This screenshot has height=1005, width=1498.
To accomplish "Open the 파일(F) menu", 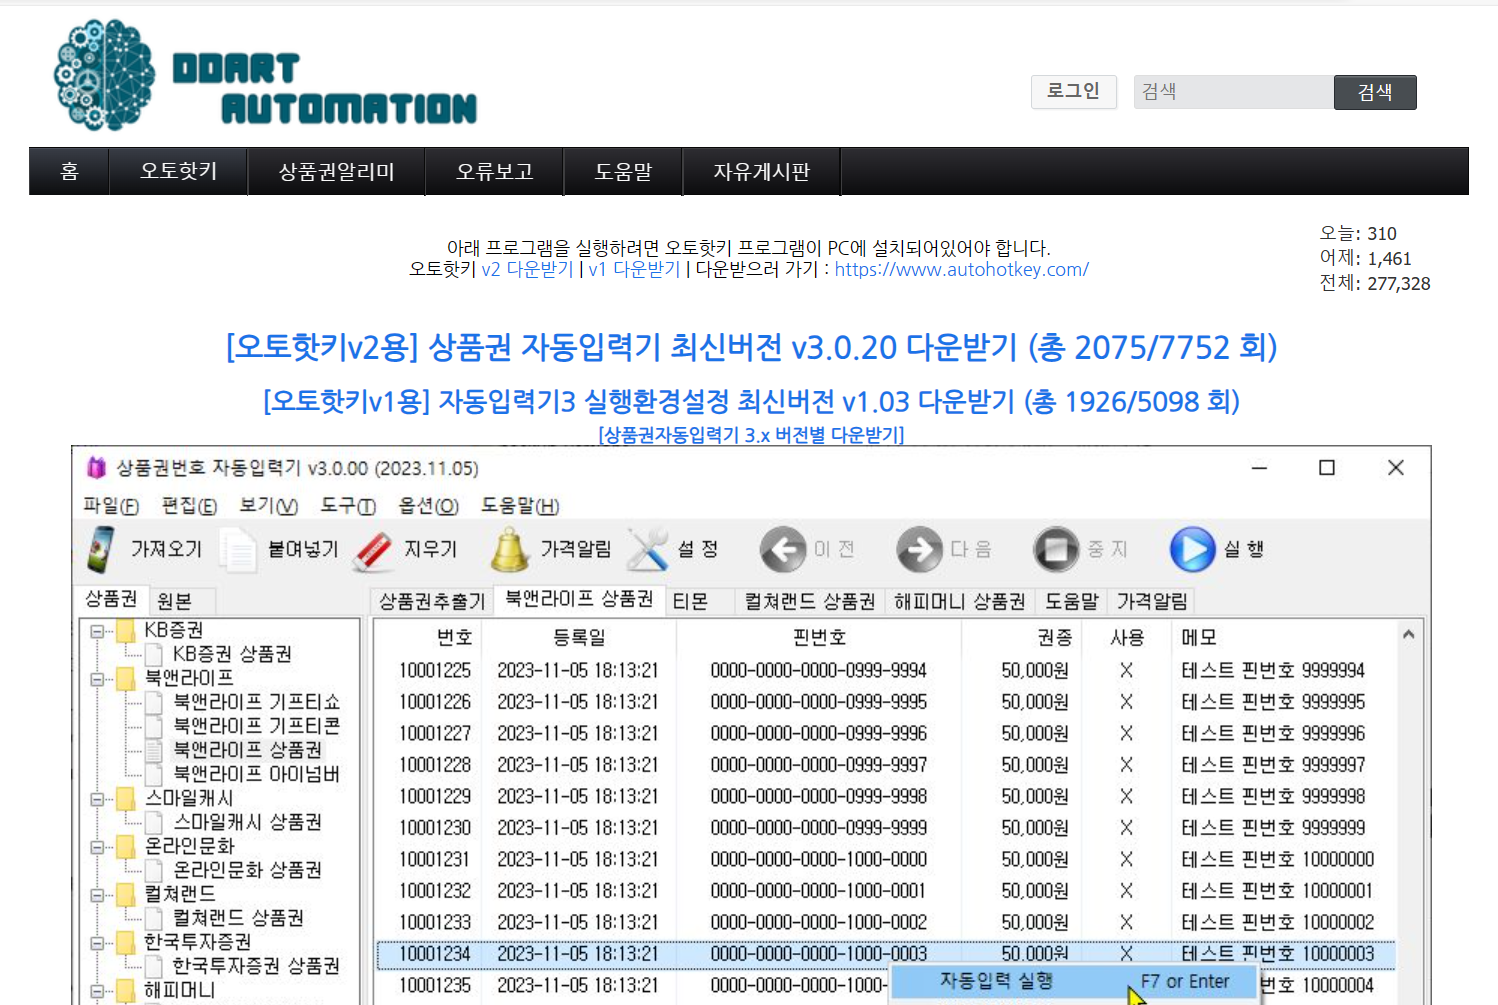I will tap(111, 506).
